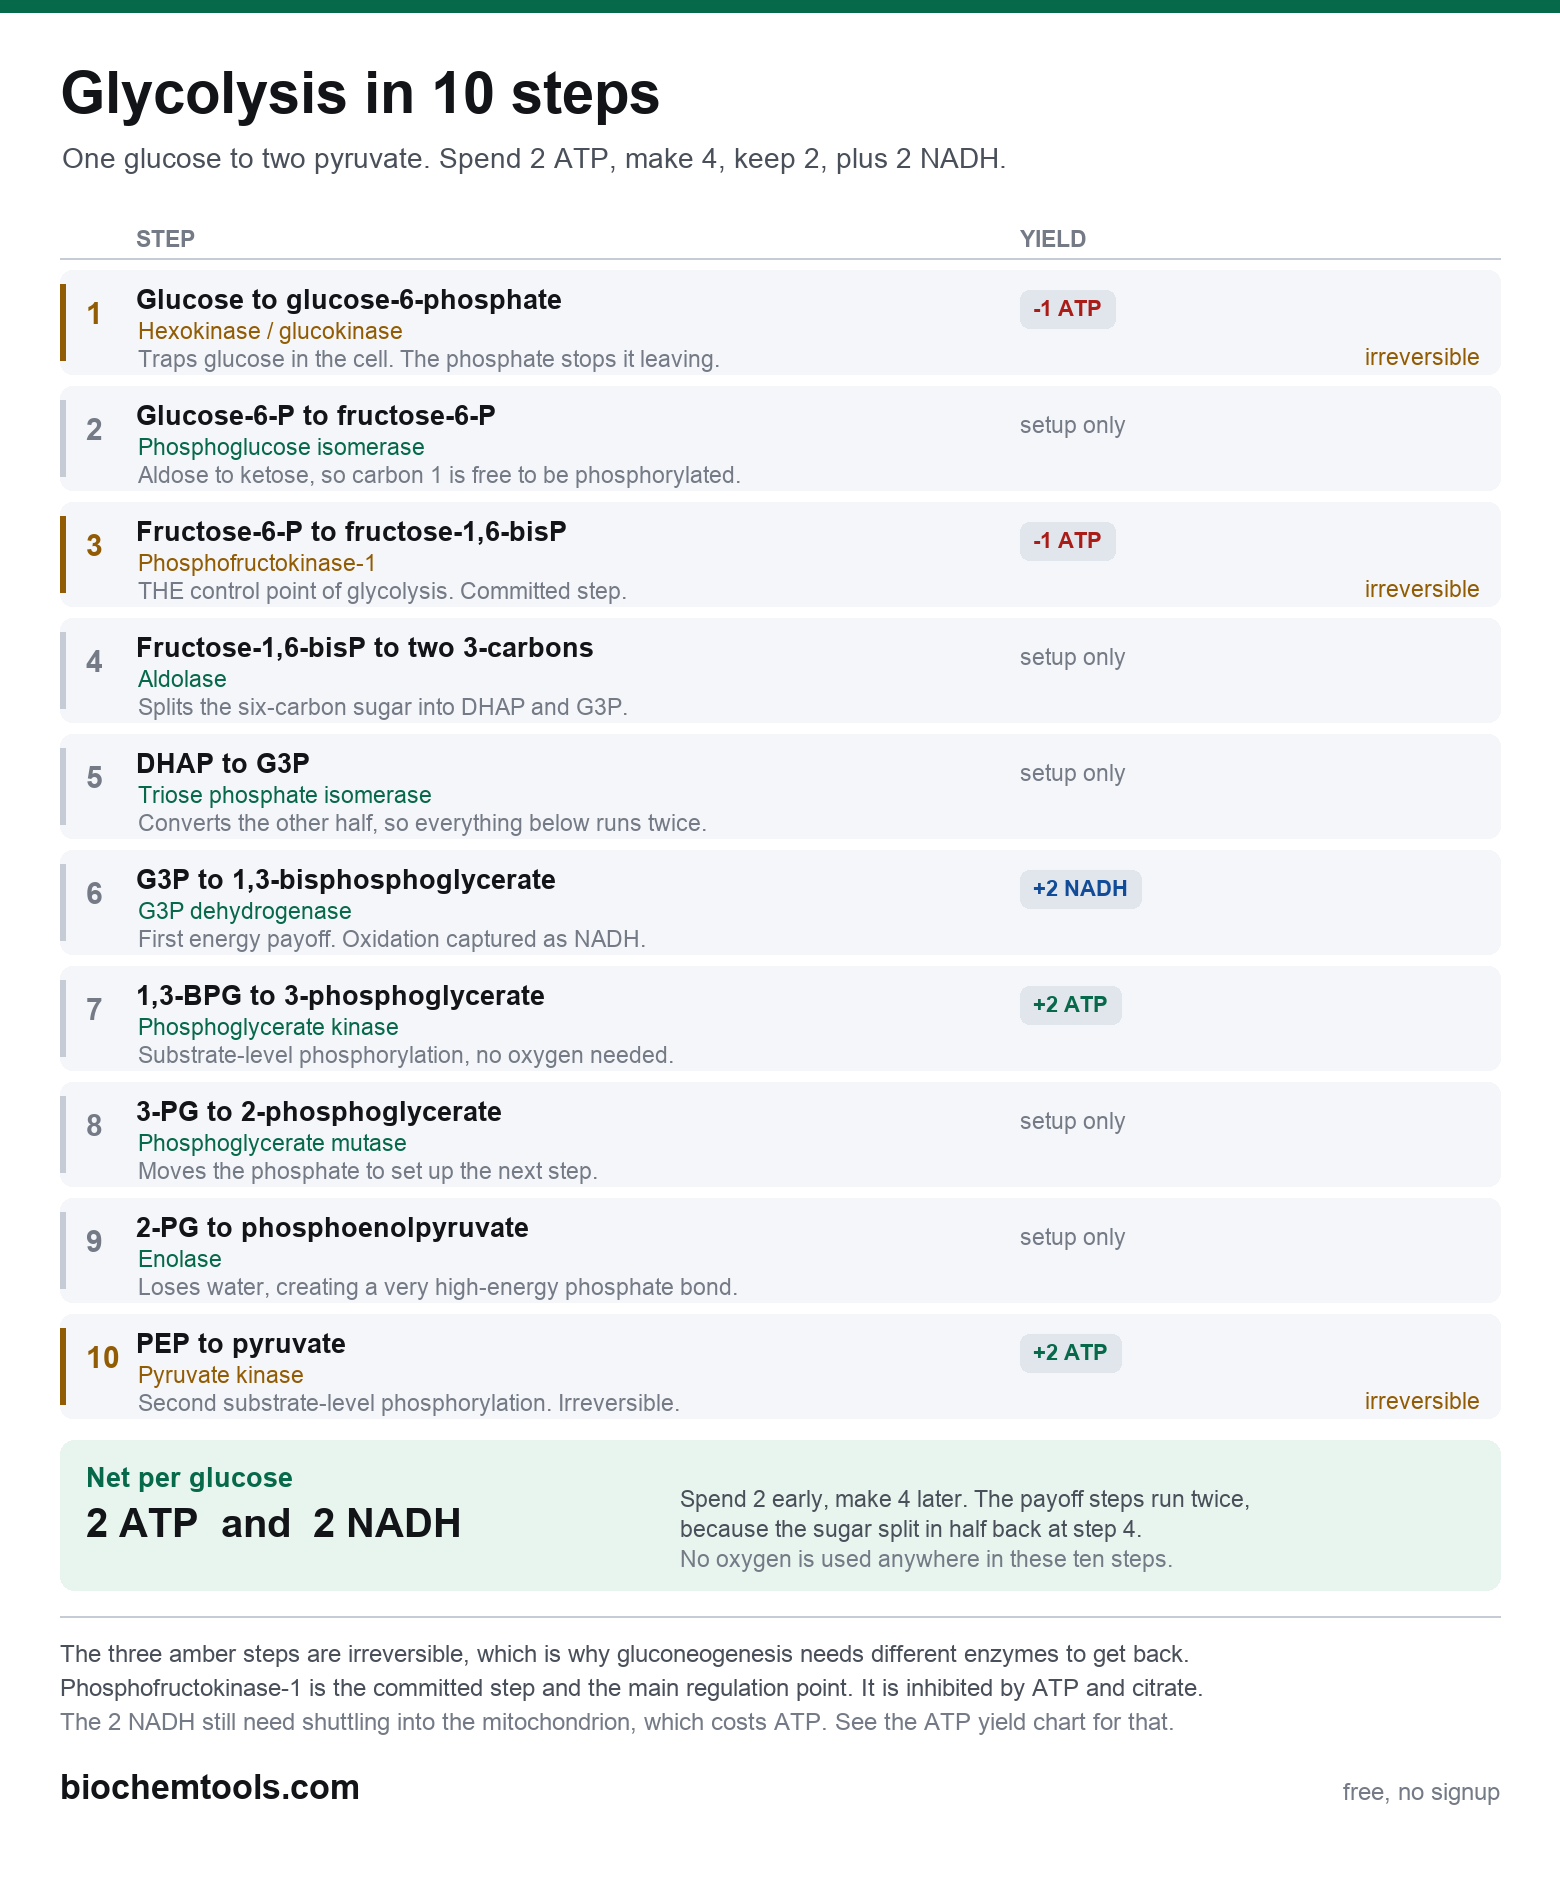Image resolution: width=1560 pixels, height=1890 pixels.
Task: Select the +2 NADH badge
Action: coord(1080,889)
